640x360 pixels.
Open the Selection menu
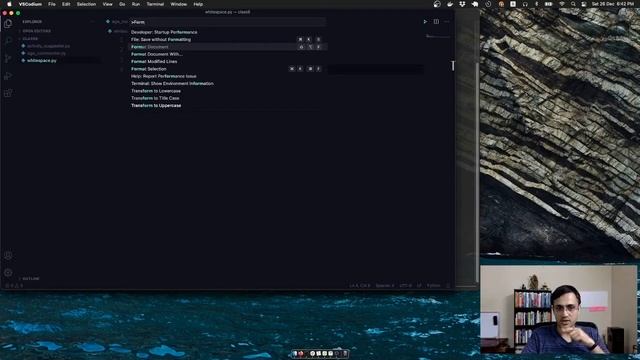[86, 4]
